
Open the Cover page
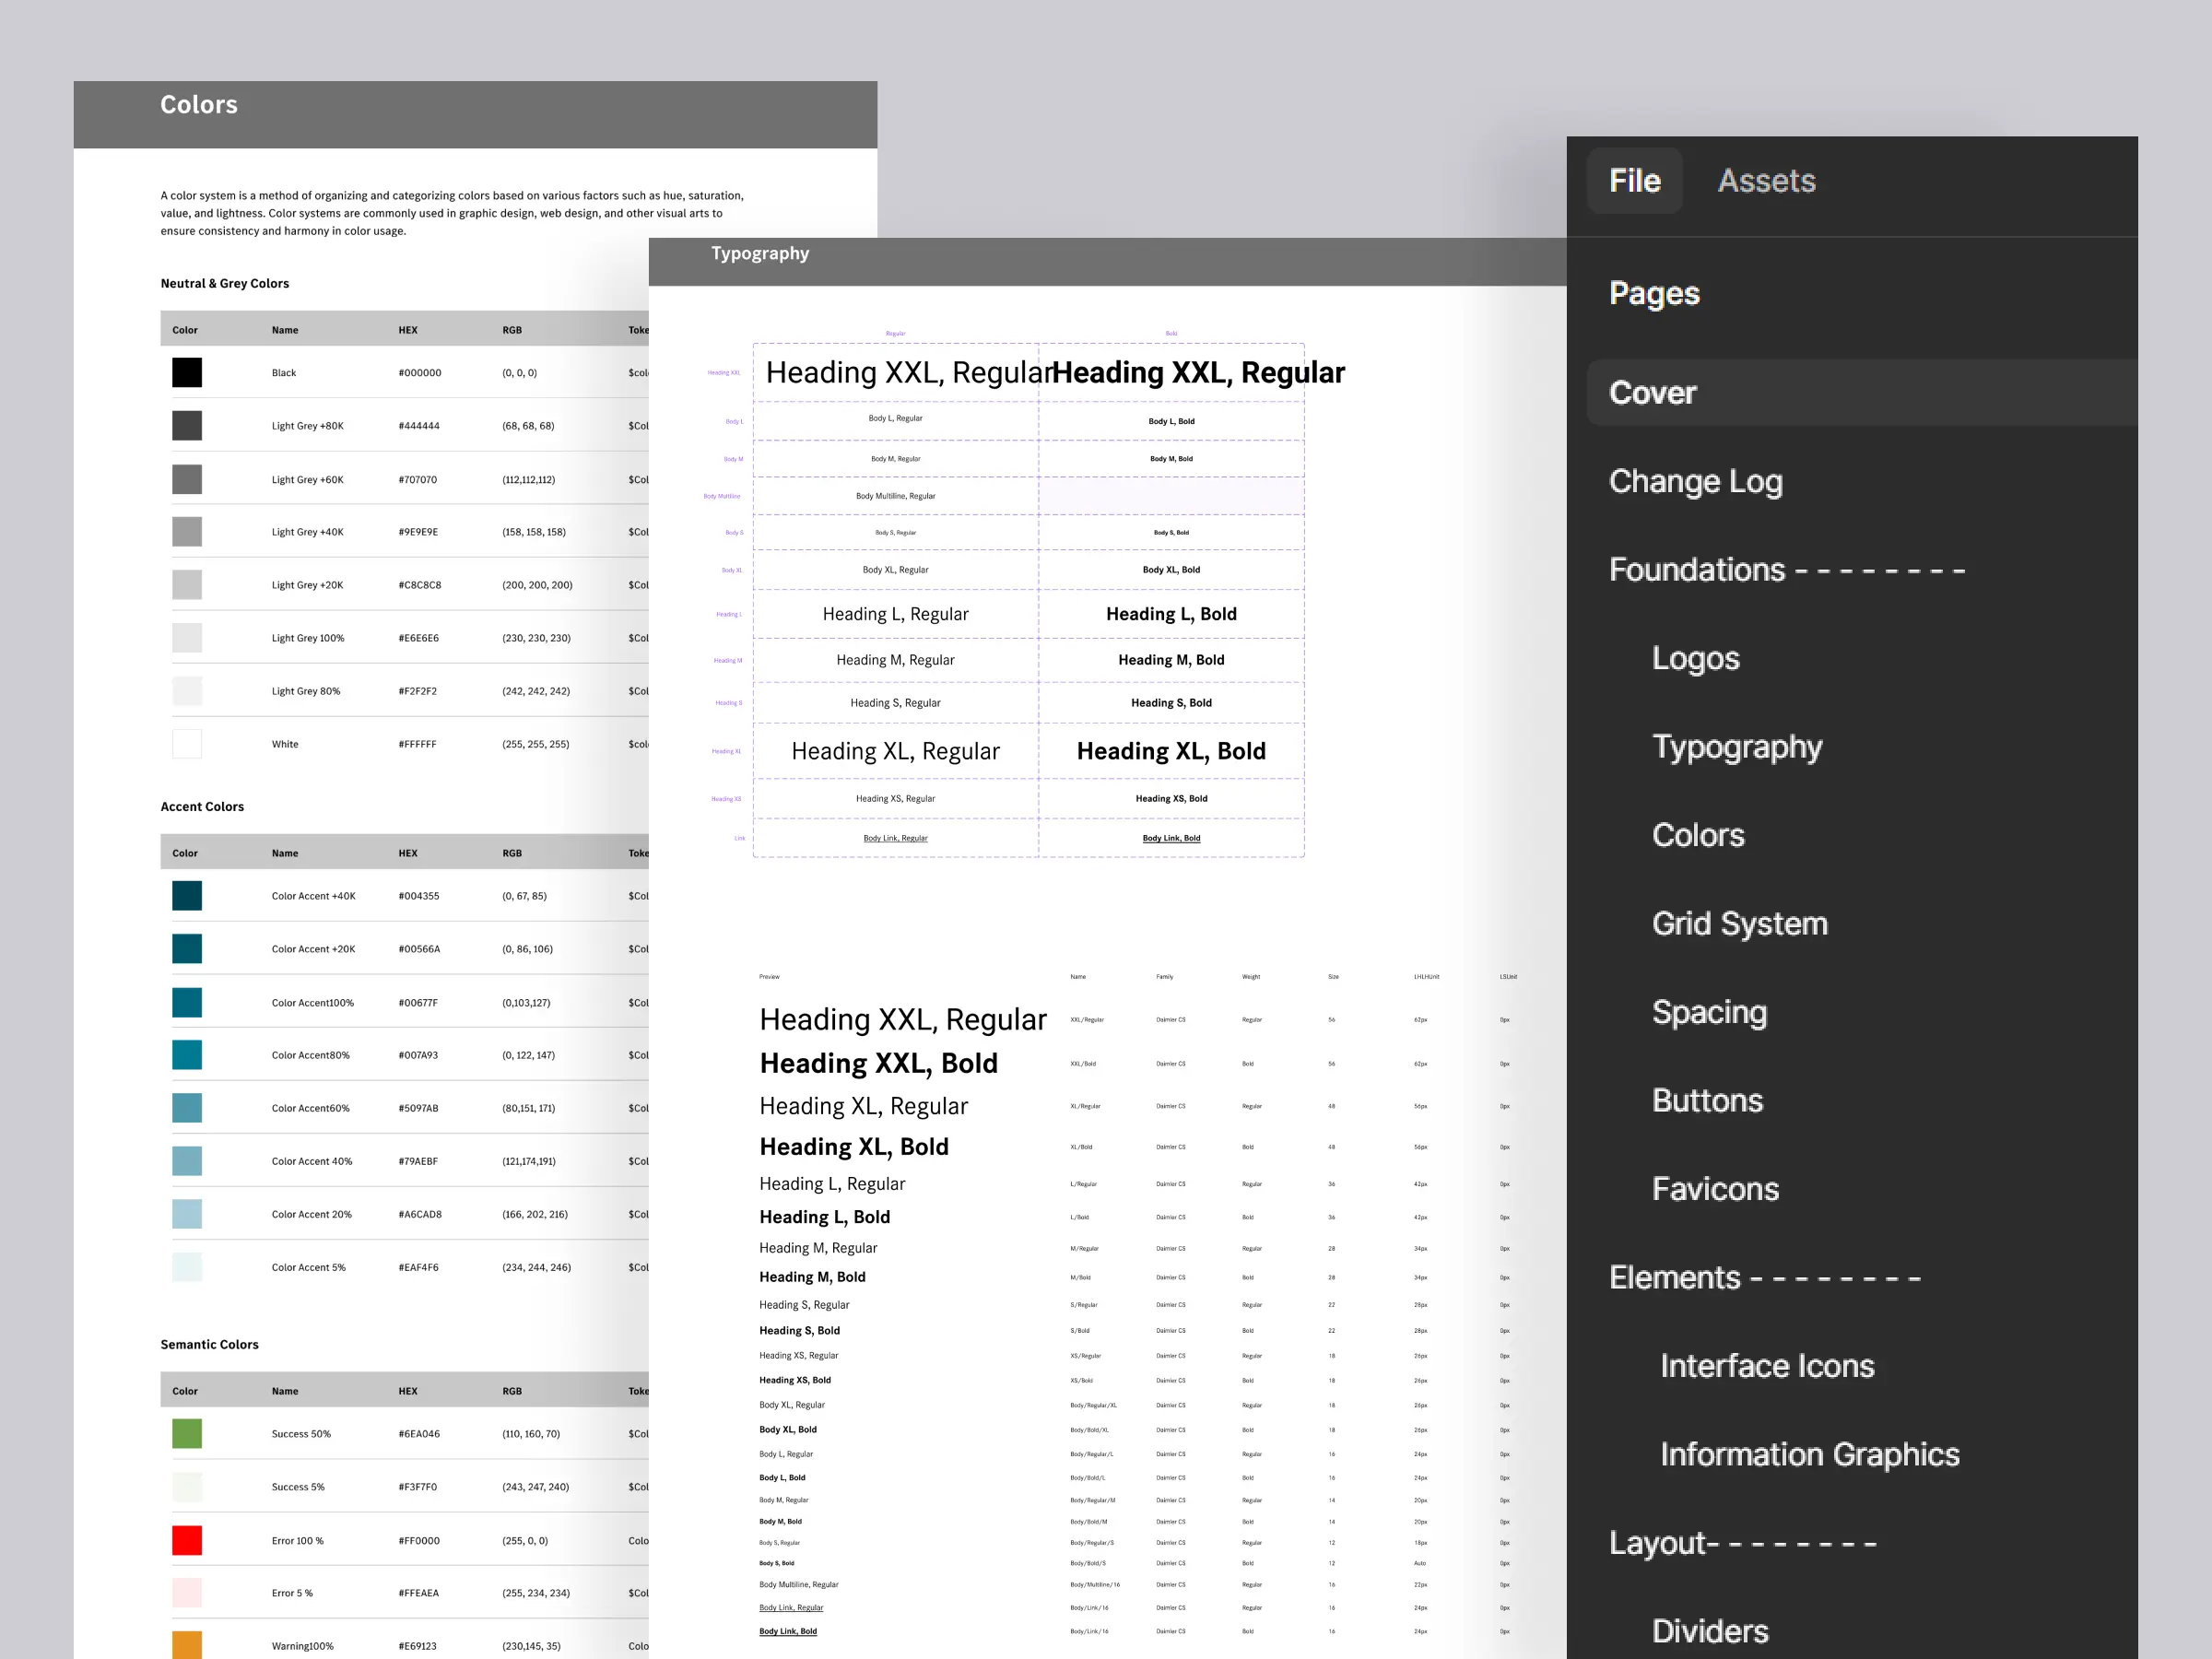point(1652,393)
